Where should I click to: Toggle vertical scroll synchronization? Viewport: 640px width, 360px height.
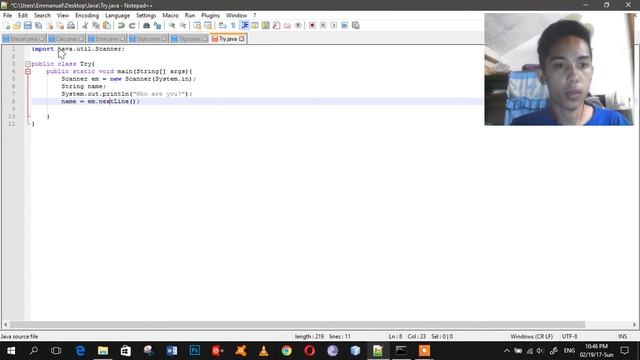(197, 25)
